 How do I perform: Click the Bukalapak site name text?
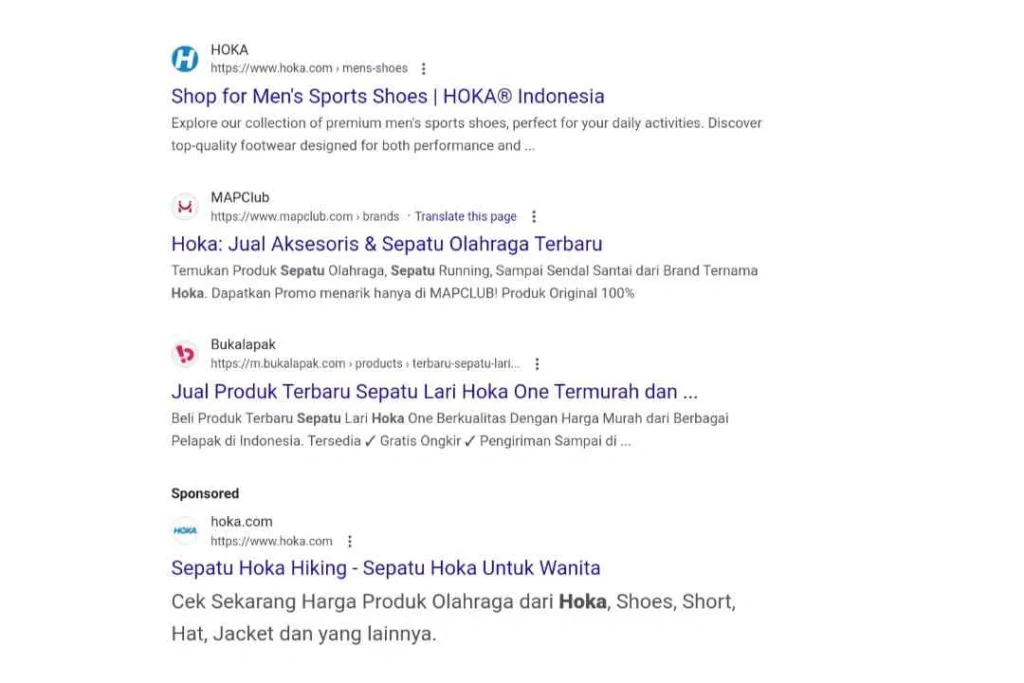coord(243,344)
